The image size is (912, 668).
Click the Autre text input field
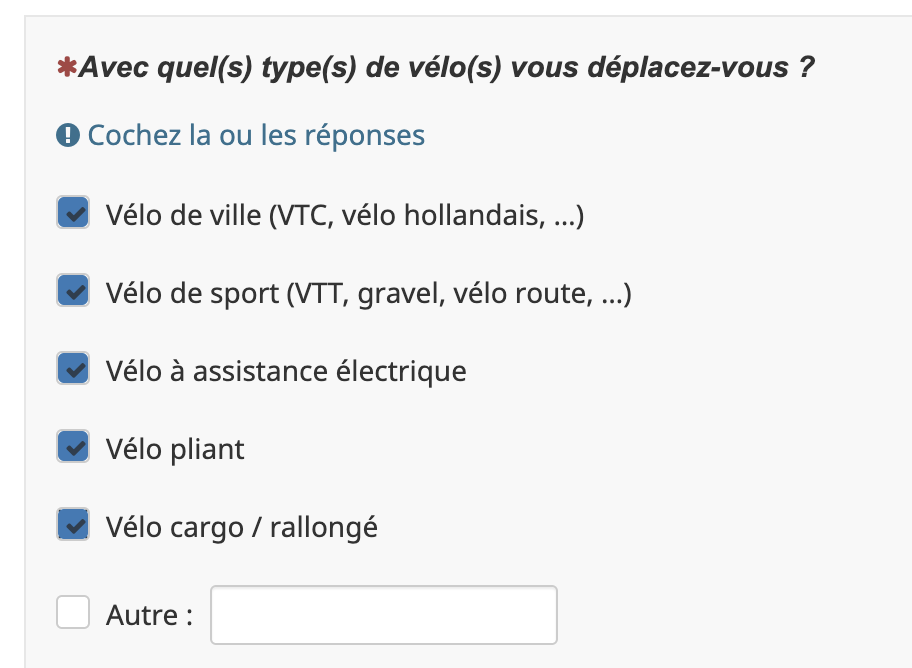pos(383,614)
